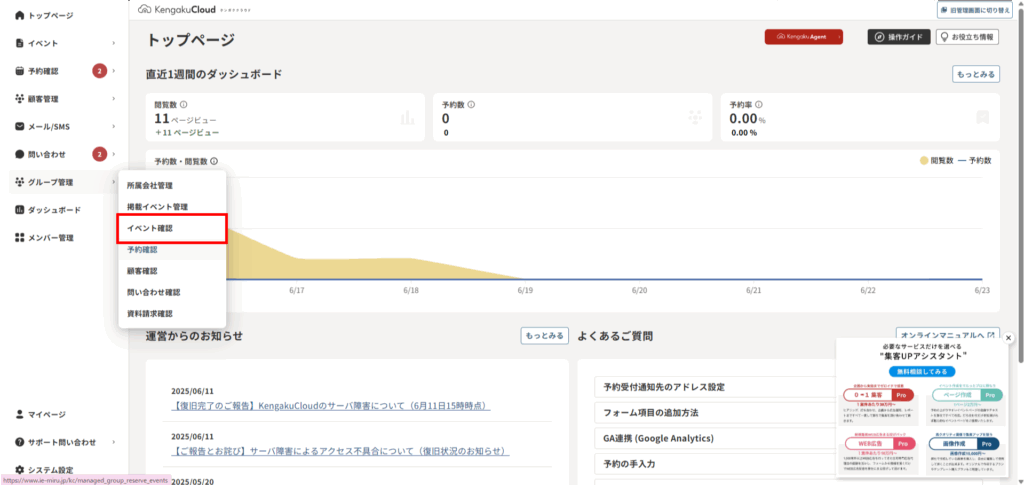Expand the 予約確認 sidebar submenu arrow
Viewport: 1024px width, 485px height.
(x=114, y=71)
